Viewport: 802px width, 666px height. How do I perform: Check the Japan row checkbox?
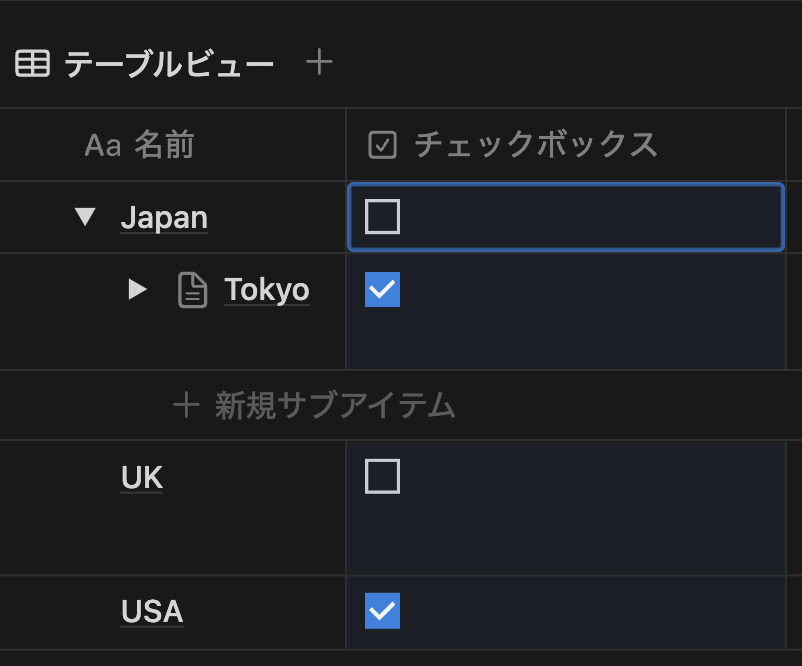(382, 216)
